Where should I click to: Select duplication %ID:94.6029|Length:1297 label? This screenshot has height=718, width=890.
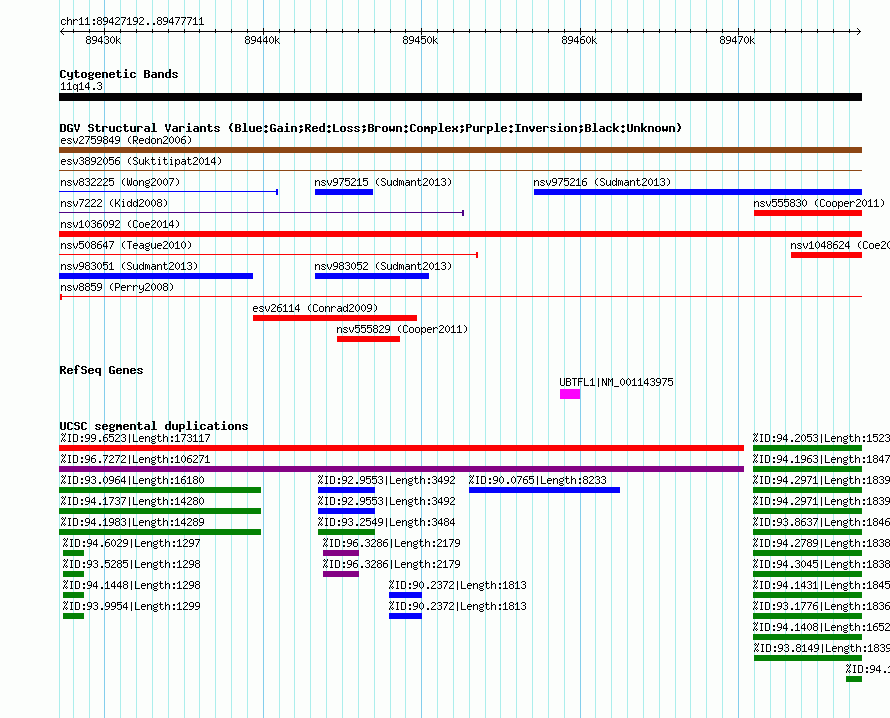[132, 543]
